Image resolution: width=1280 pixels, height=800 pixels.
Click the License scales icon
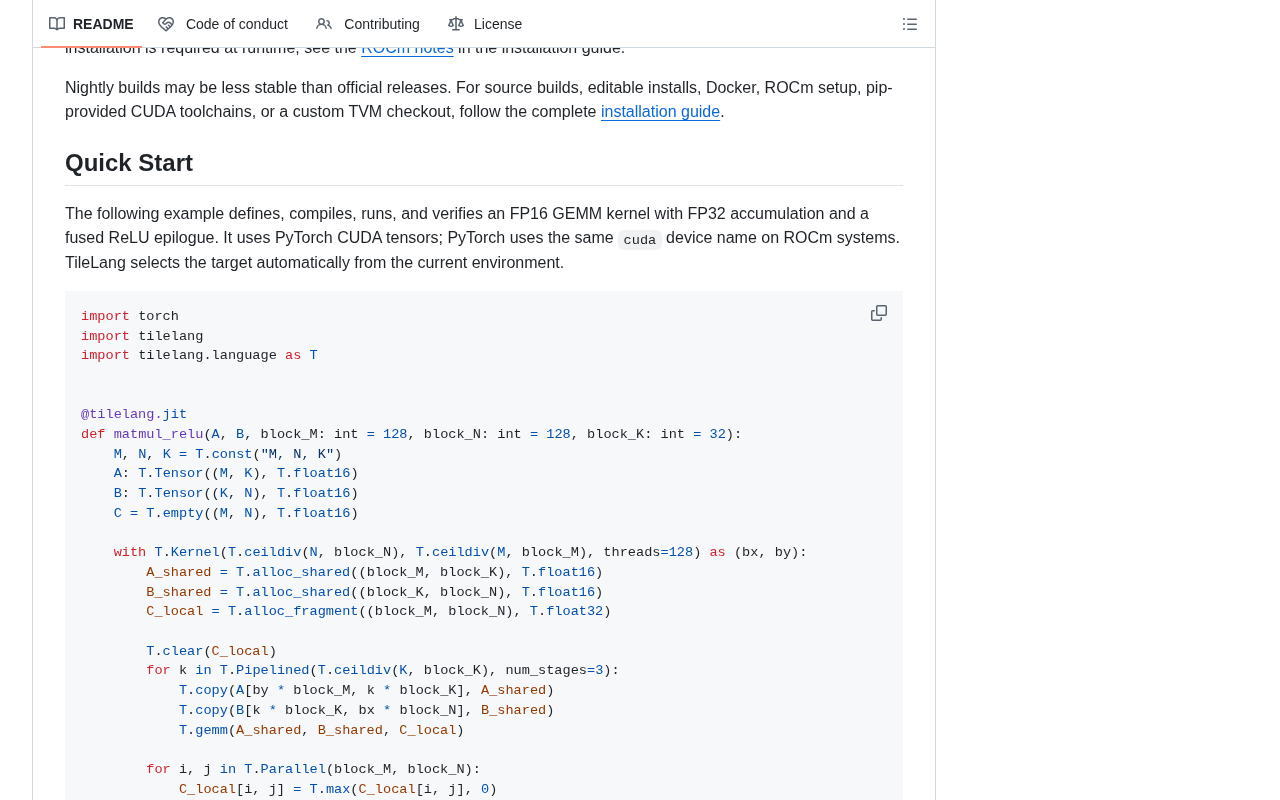click(x=456, y=24)
